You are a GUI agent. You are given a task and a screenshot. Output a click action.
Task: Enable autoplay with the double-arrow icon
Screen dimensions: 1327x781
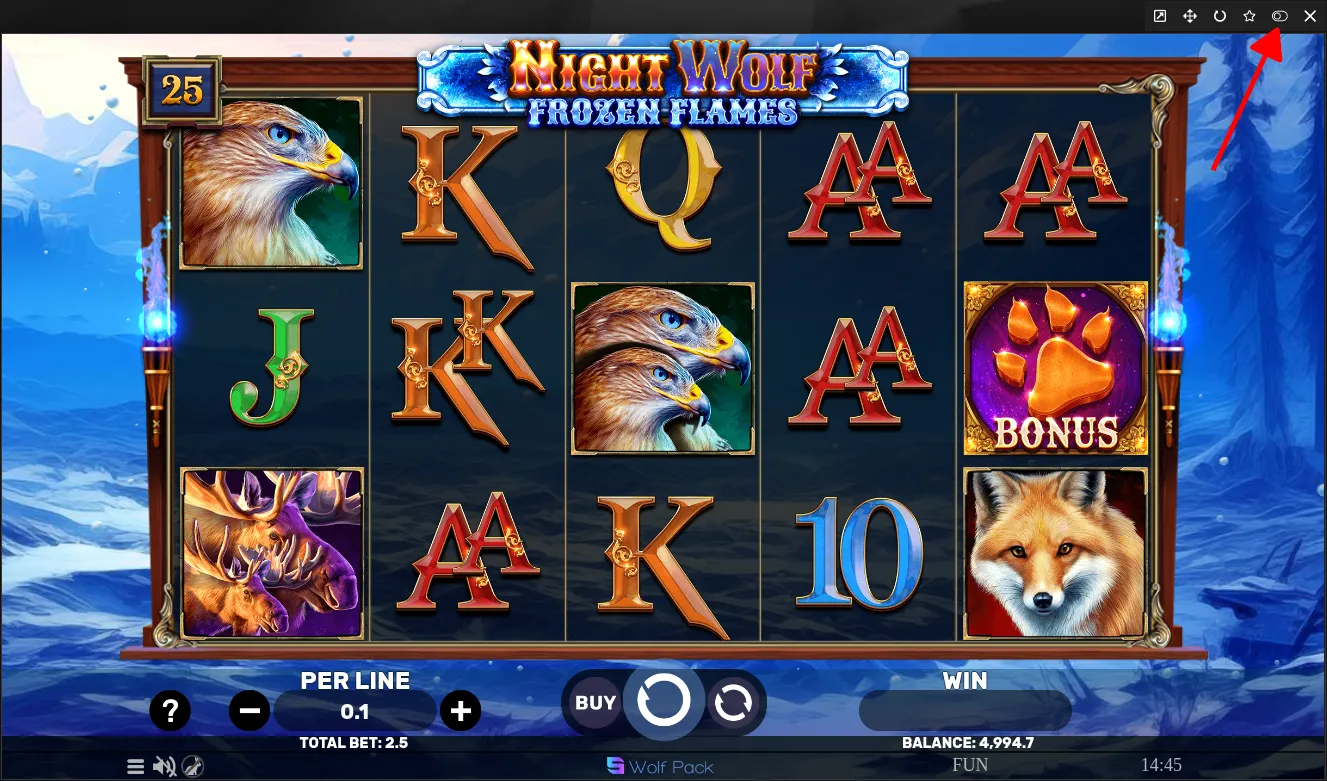click(x=733, y=704)
